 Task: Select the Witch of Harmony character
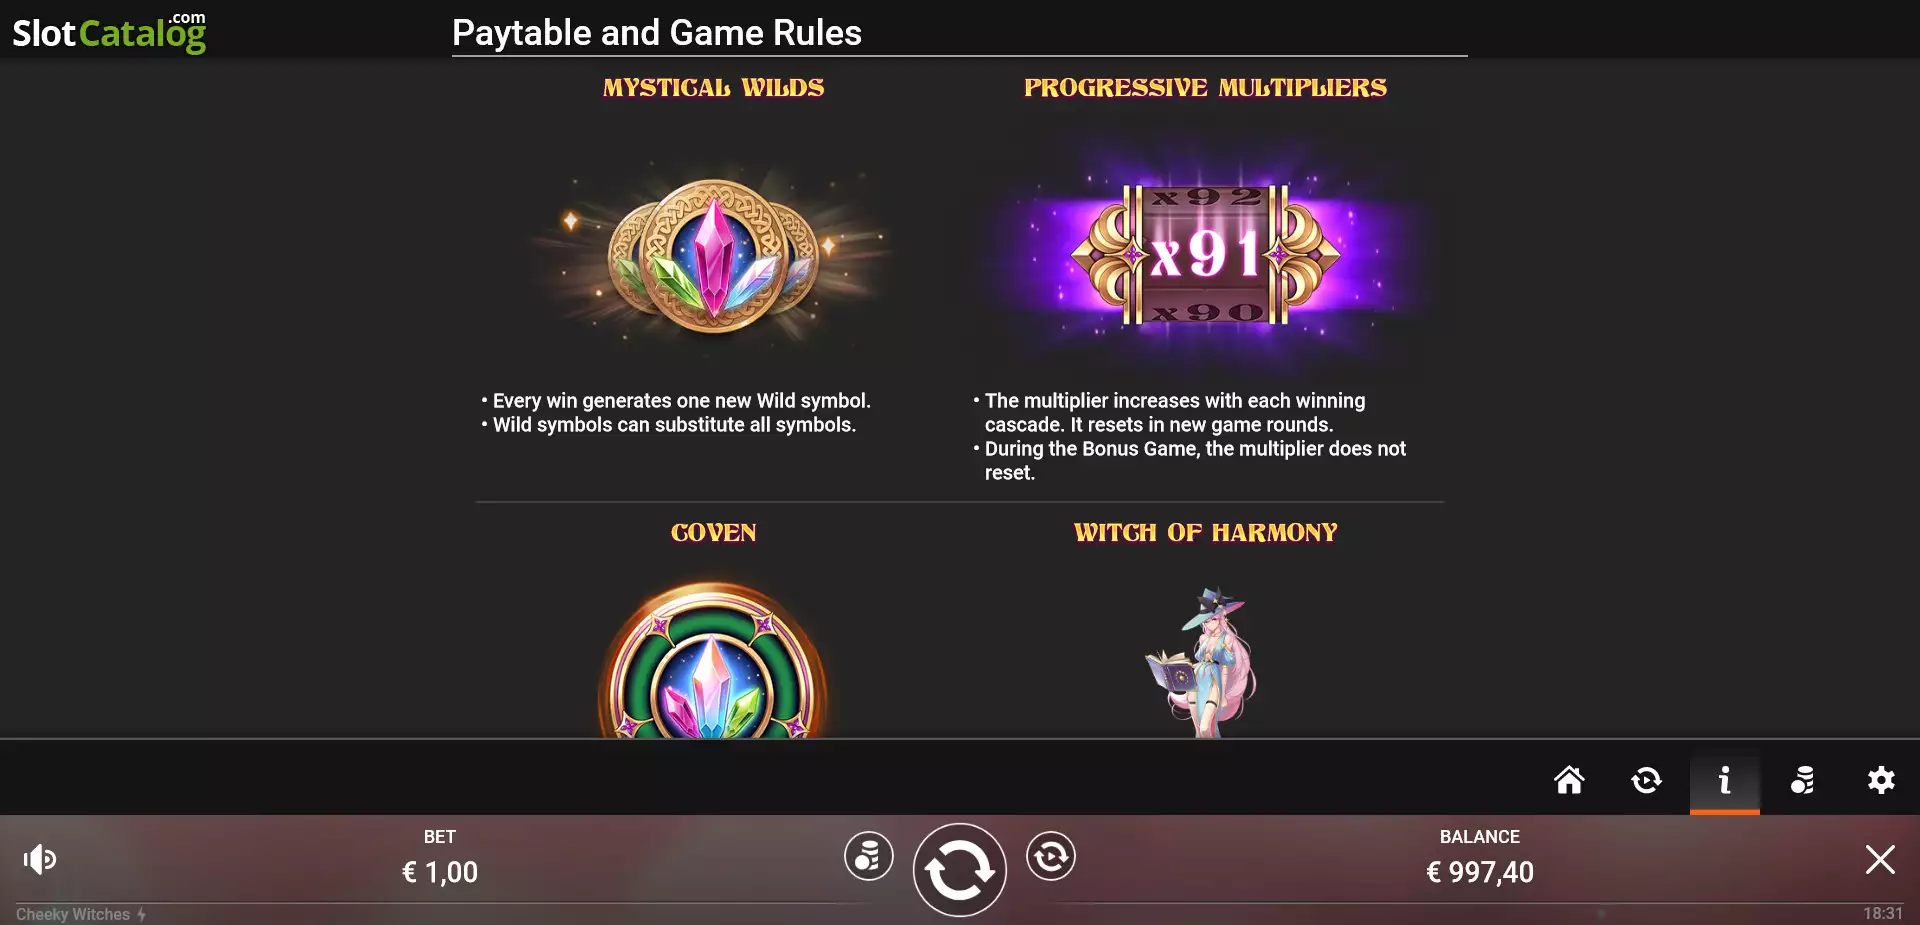(x=1202, y=662)
